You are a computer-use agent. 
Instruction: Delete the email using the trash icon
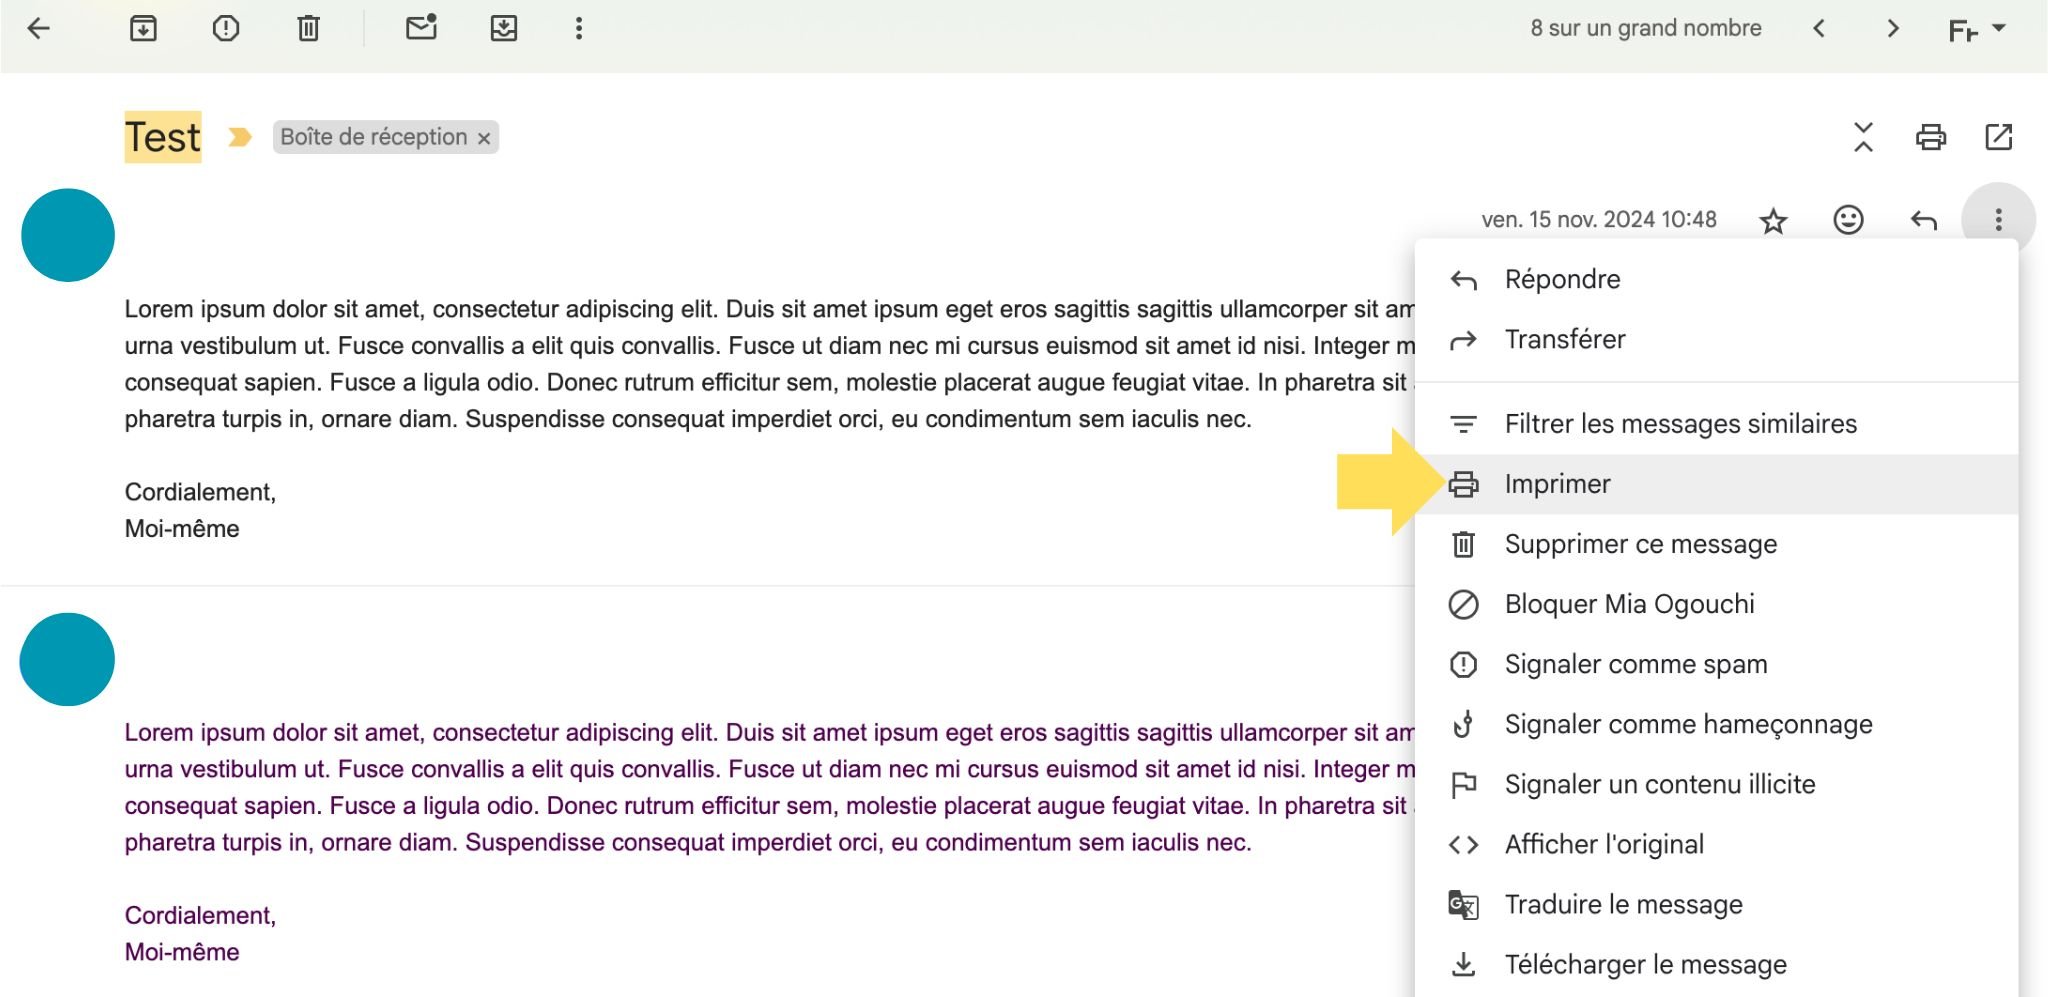(x=308, y=28)
